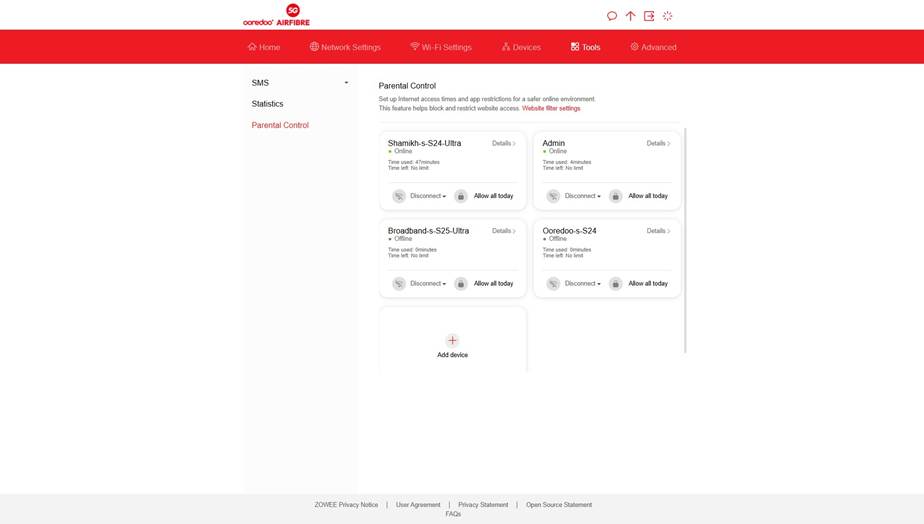Switch to the Devices tab
This screenshot has height=524, width=924.
point(521,47)
